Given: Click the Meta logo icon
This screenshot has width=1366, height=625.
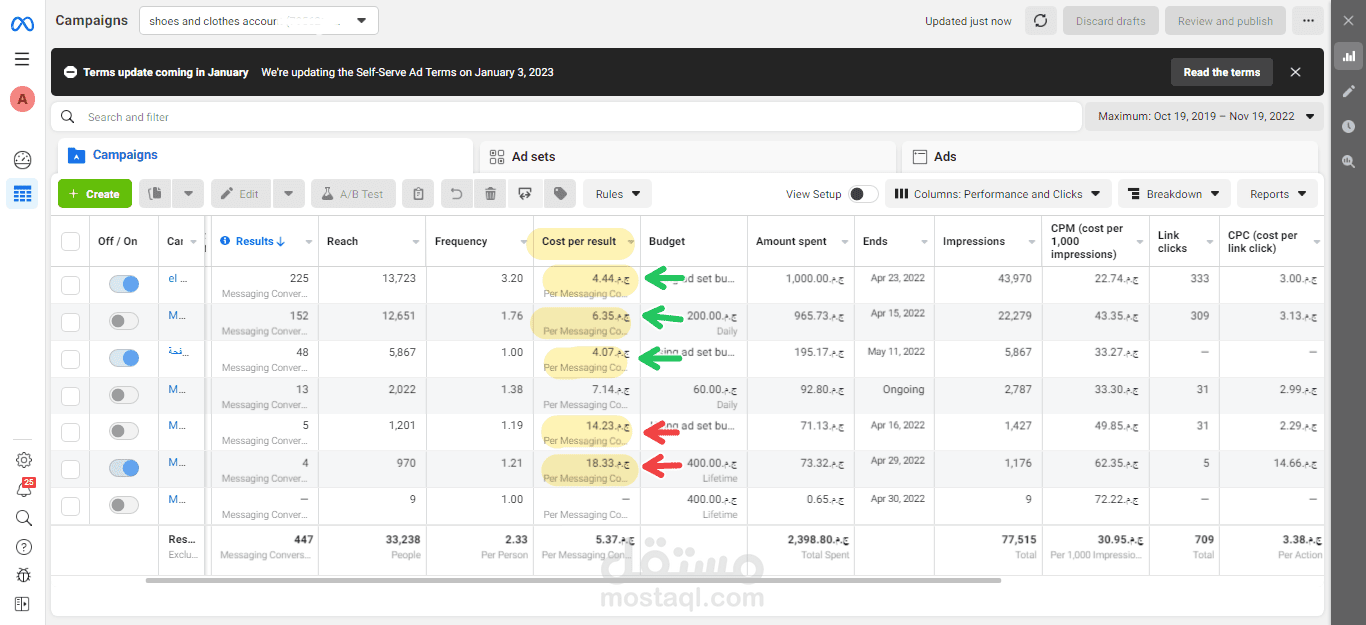Looking at the screenshot, I should (22, 24).
